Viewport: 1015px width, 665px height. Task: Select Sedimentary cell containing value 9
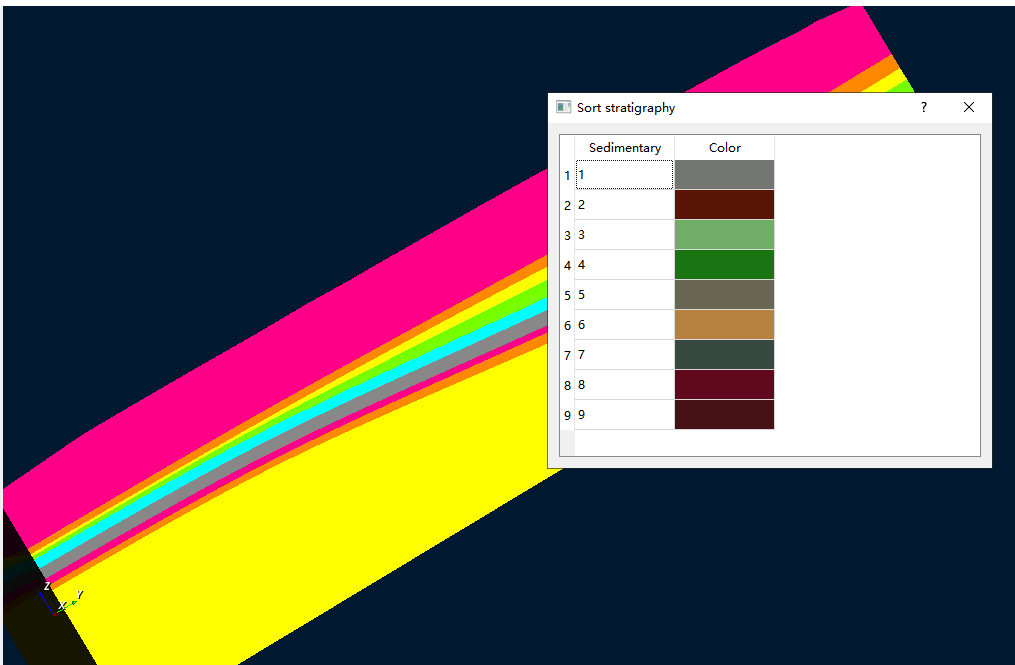pyautogui.click(x=624, y=415)
